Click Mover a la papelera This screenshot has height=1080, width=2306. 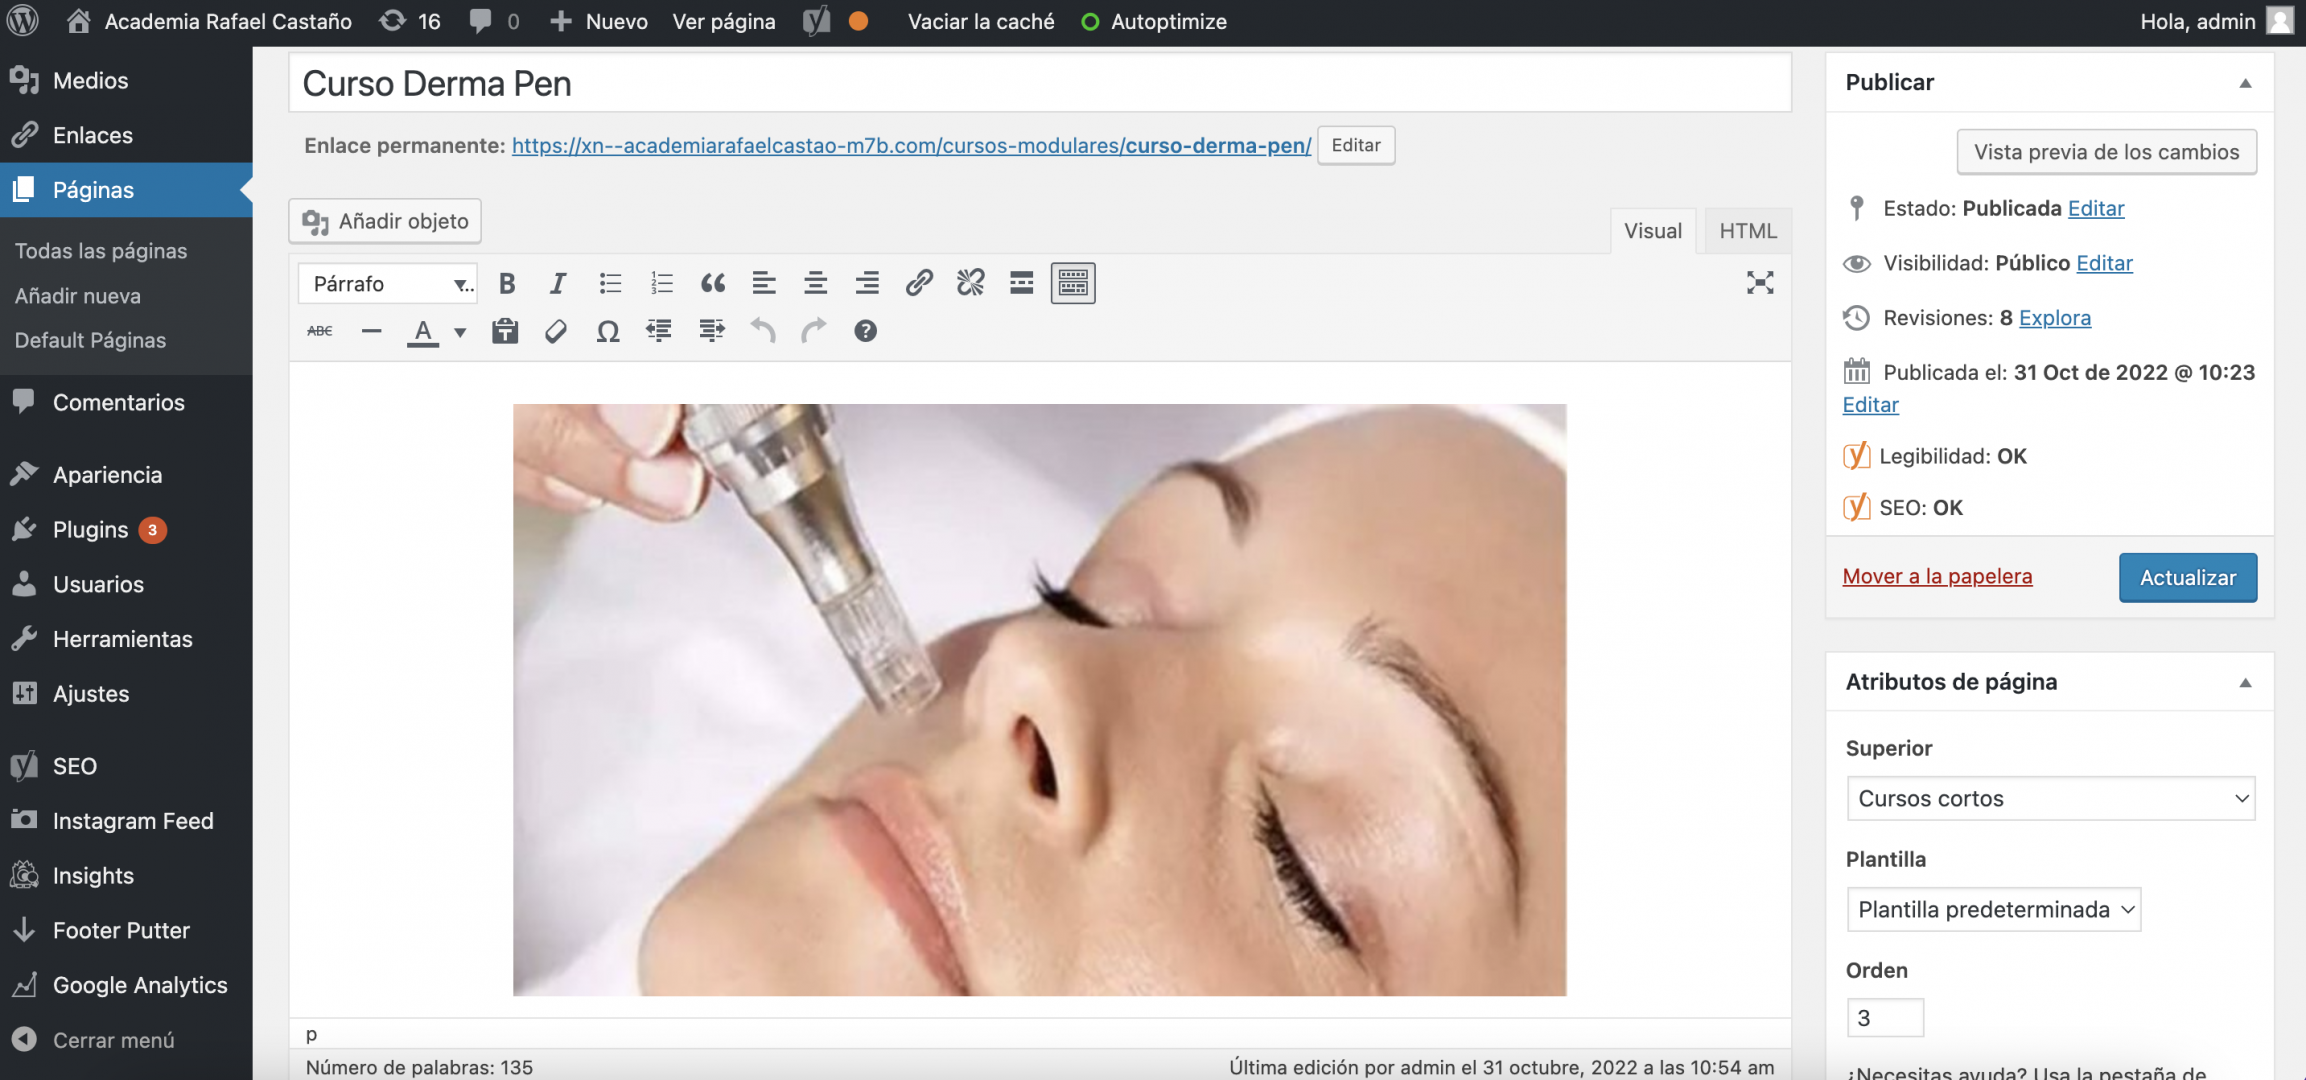click(1937, 577)
